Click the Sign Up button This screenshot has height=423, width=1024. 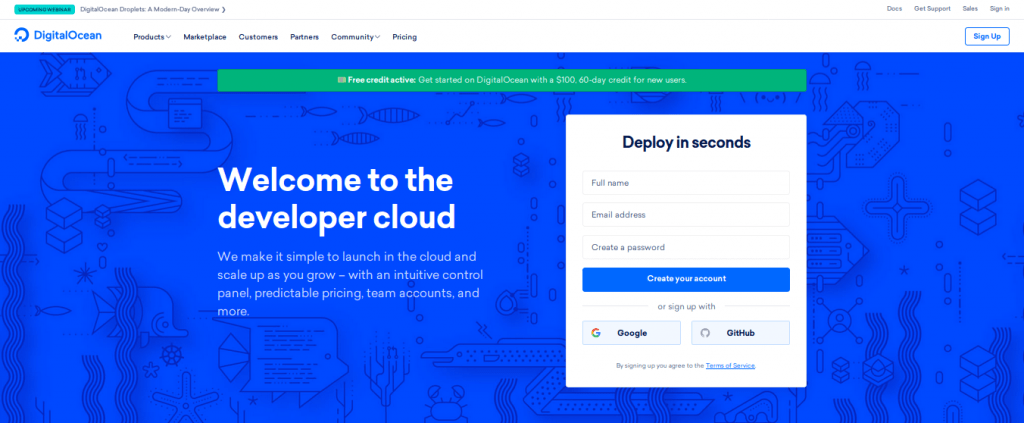click(x=987, y=37)
